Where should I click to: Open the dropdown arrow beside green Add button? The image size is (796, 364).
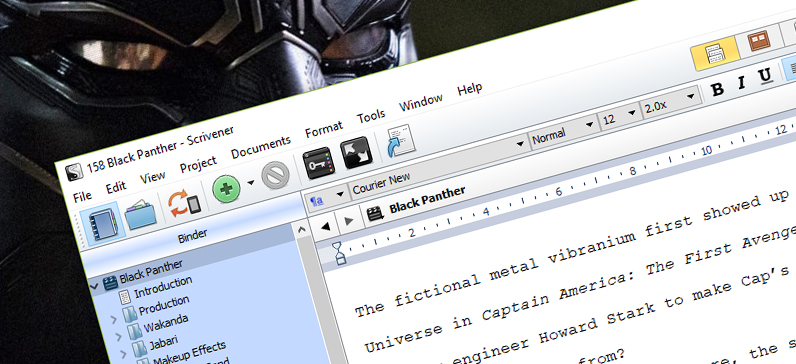click(251, 182)
